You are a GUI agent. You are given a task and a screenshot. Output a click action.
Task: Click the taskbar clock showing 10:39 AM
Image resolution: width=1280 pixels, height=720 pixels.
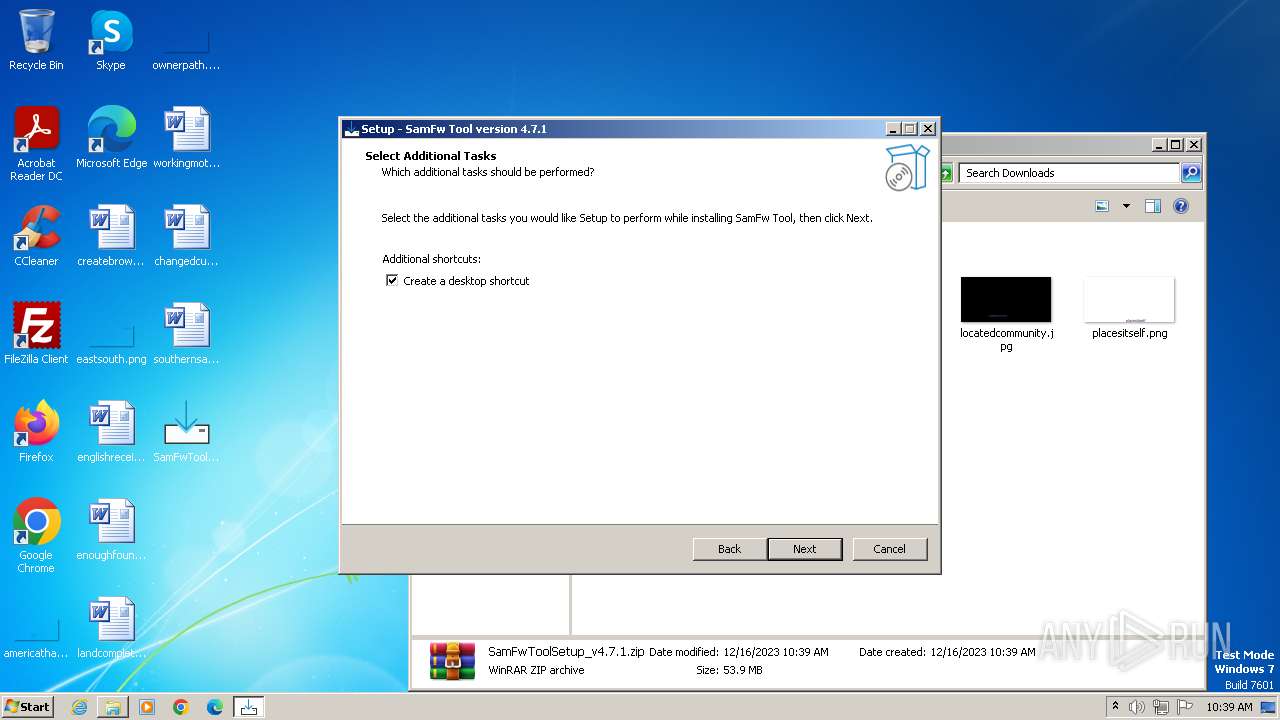pos(1229,707)
